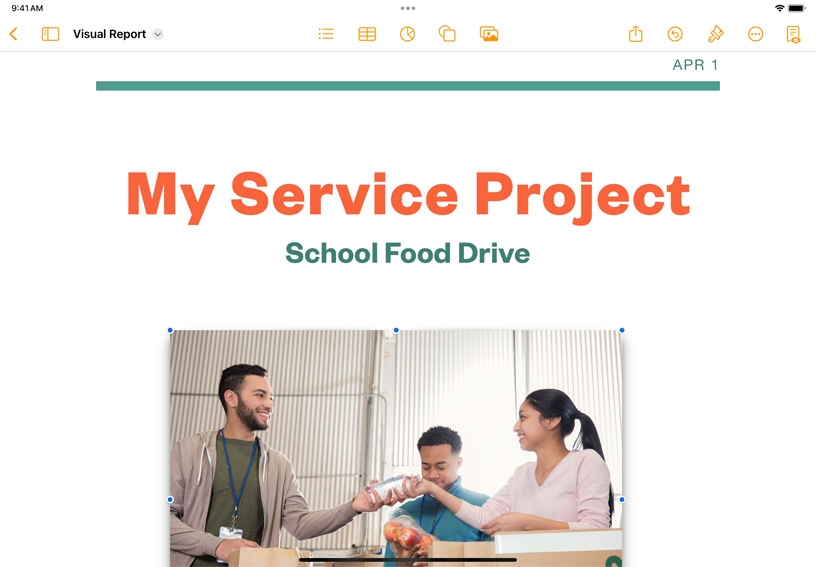Image resolution: width=816 pixels, height=567 pixels.
Task: Open the Visual Report title dropdown
Action: (x=158, y=34)
